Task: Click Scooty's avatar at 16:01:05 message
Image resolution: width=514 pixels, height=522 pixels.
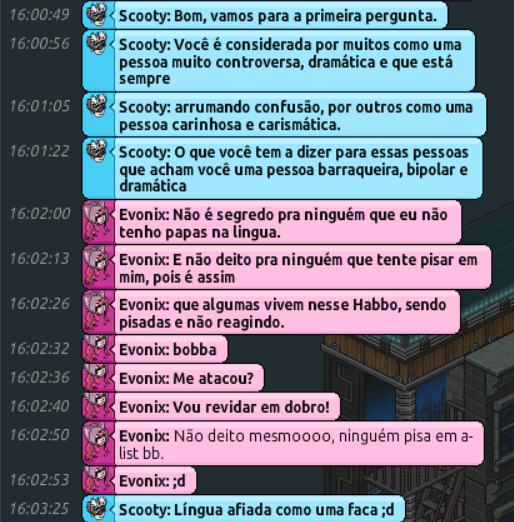Action: pyautogui.click(x=97, y=106)
